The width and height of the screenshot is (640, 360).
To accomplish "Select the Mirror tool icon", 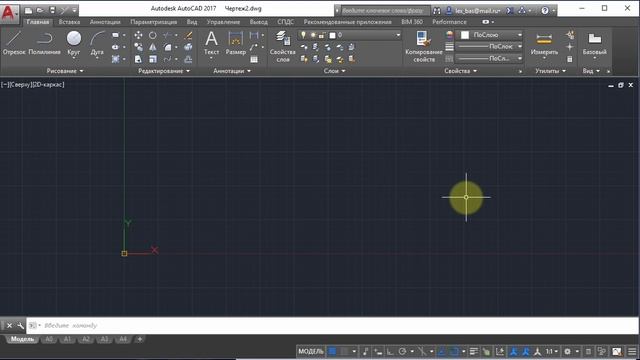I will (153, 47).
